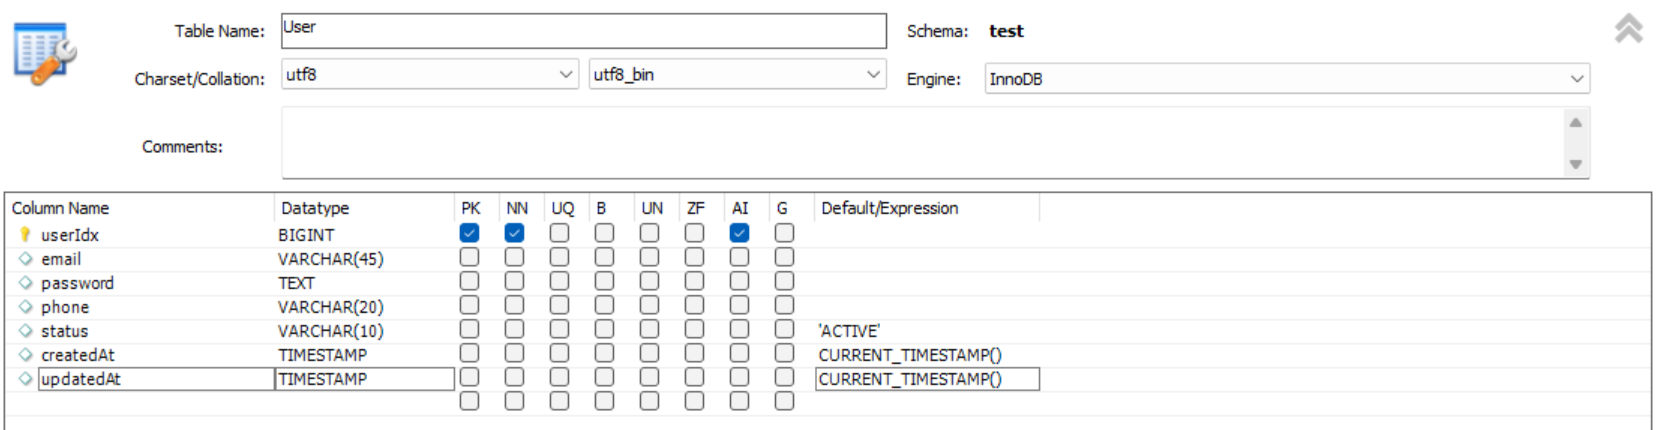Toggle UQ checkbox for the email column
Image resolution: width=1656 pixels, height=430 pixels.
pos(559,257)
